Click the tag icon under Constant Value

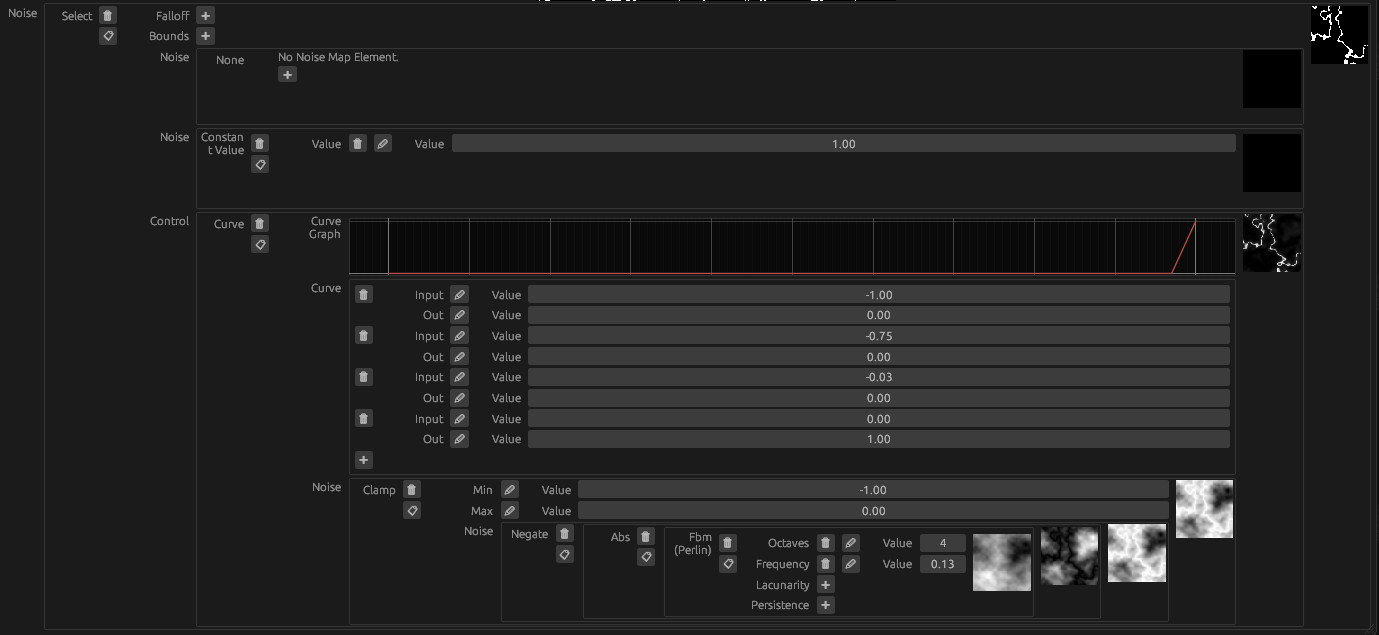[x=260, y=164]
